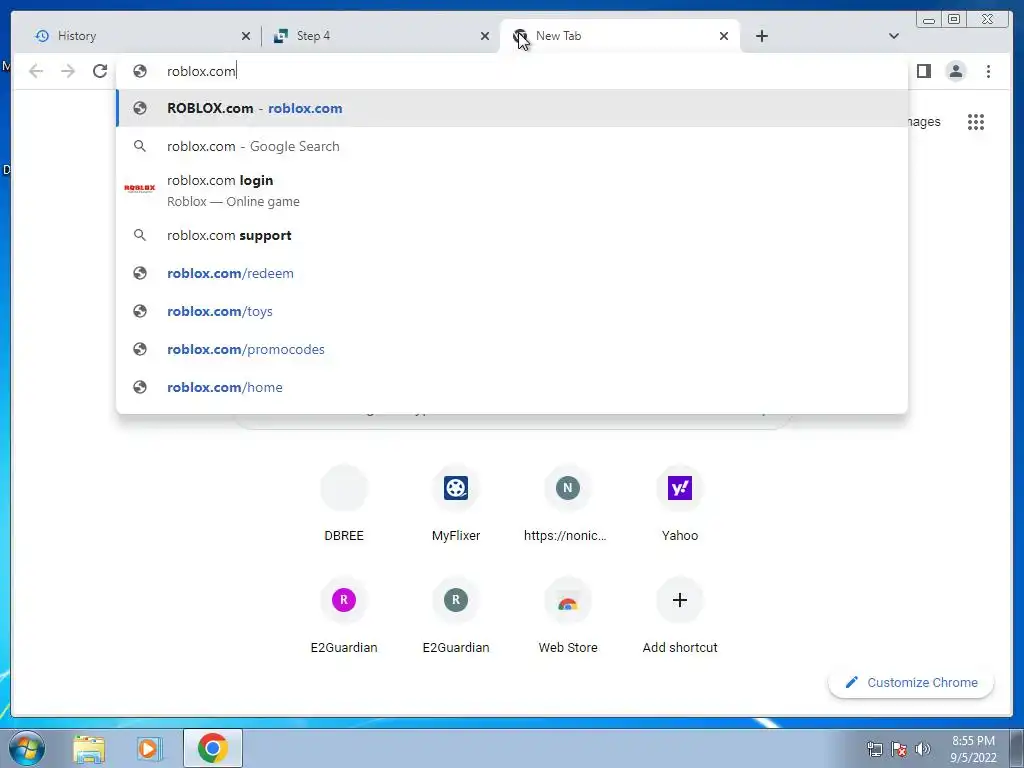Launch Windows Media Player from taskbar
The height and width of the screenshot is (768, 1024).
pos(149,748)
